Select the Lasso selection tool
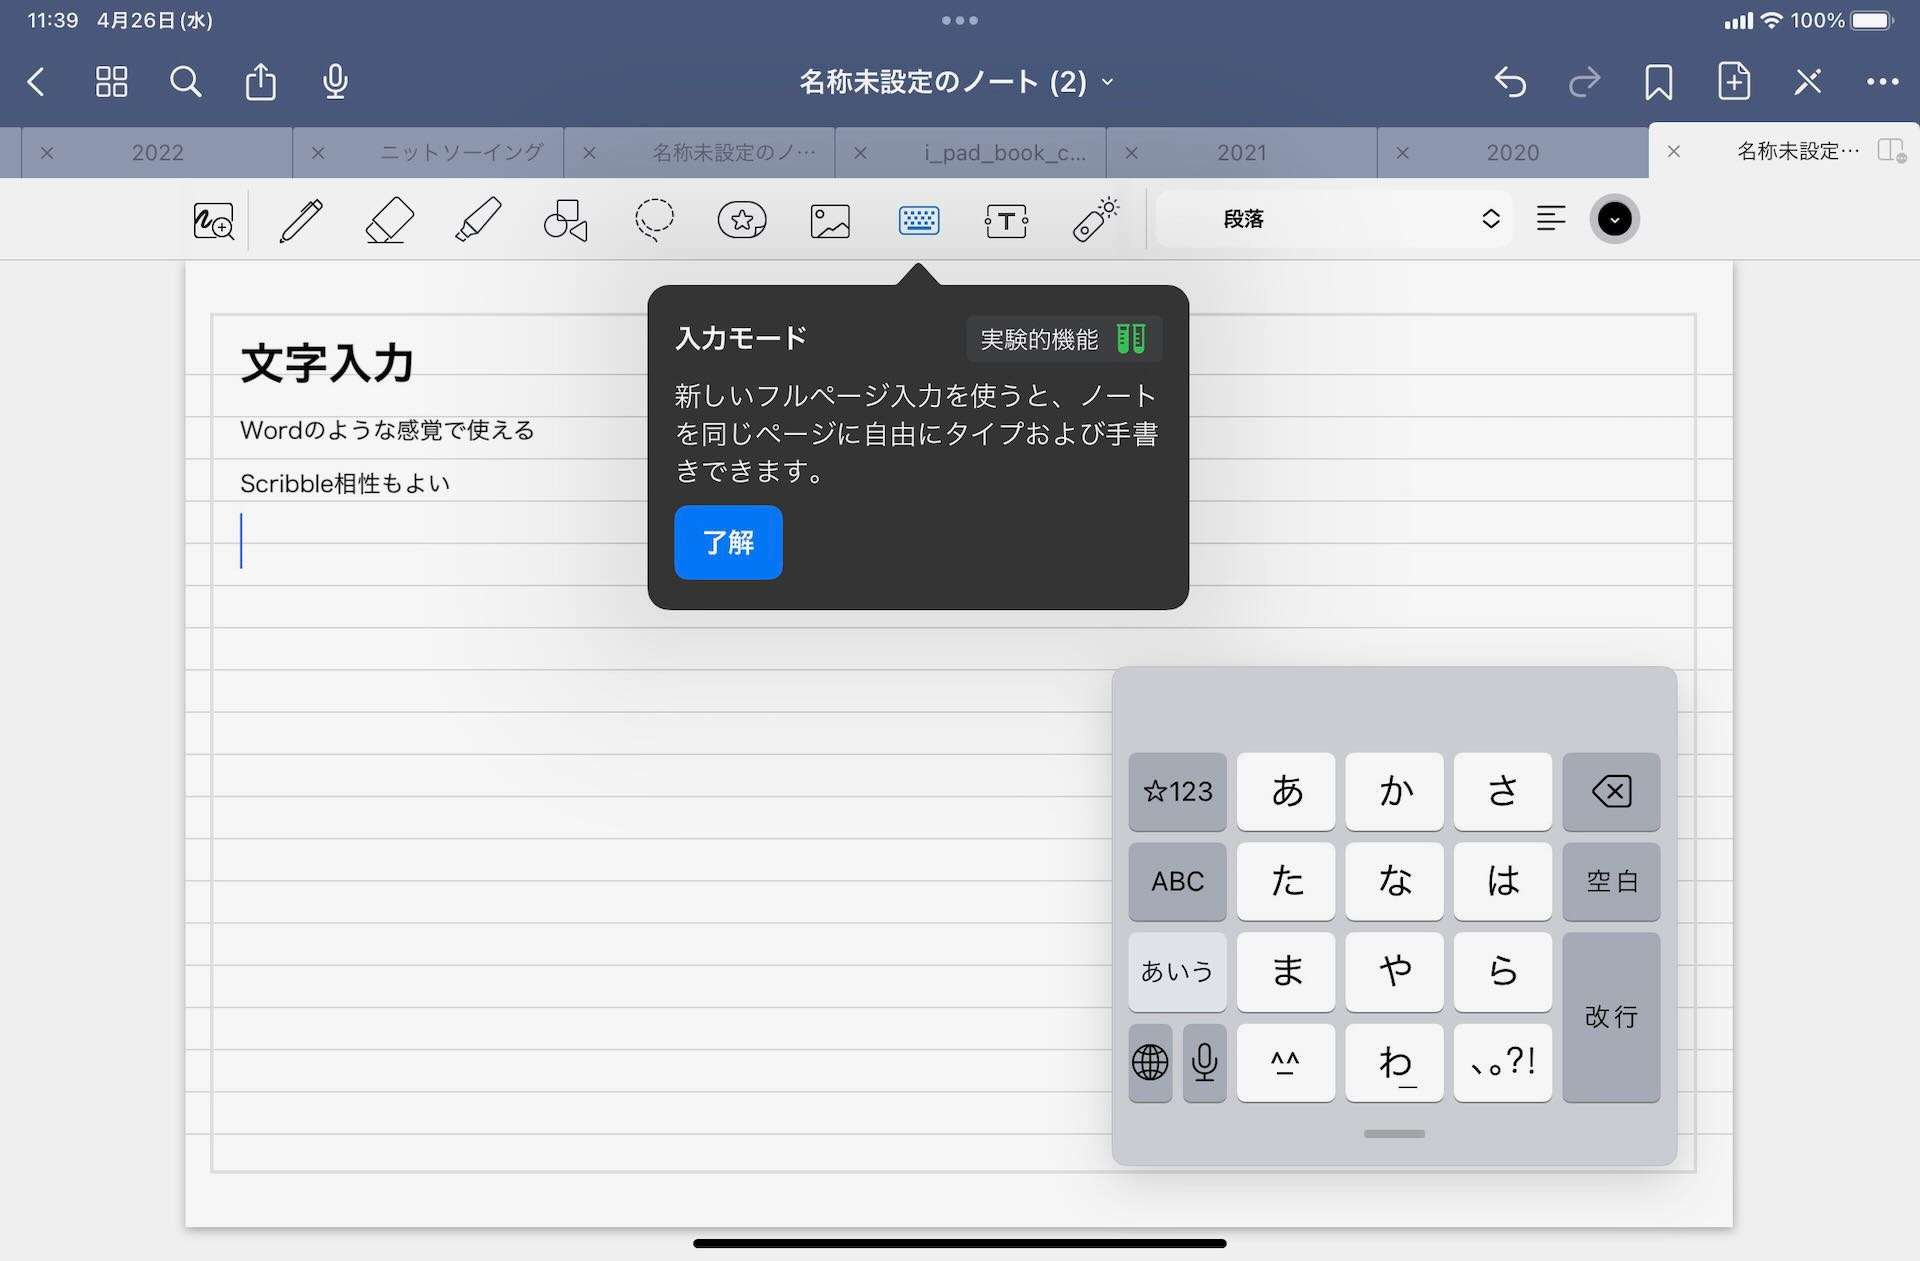The width and height of the screenshot is (1920, 1261). pyautogui.click(x=654, y=220)
